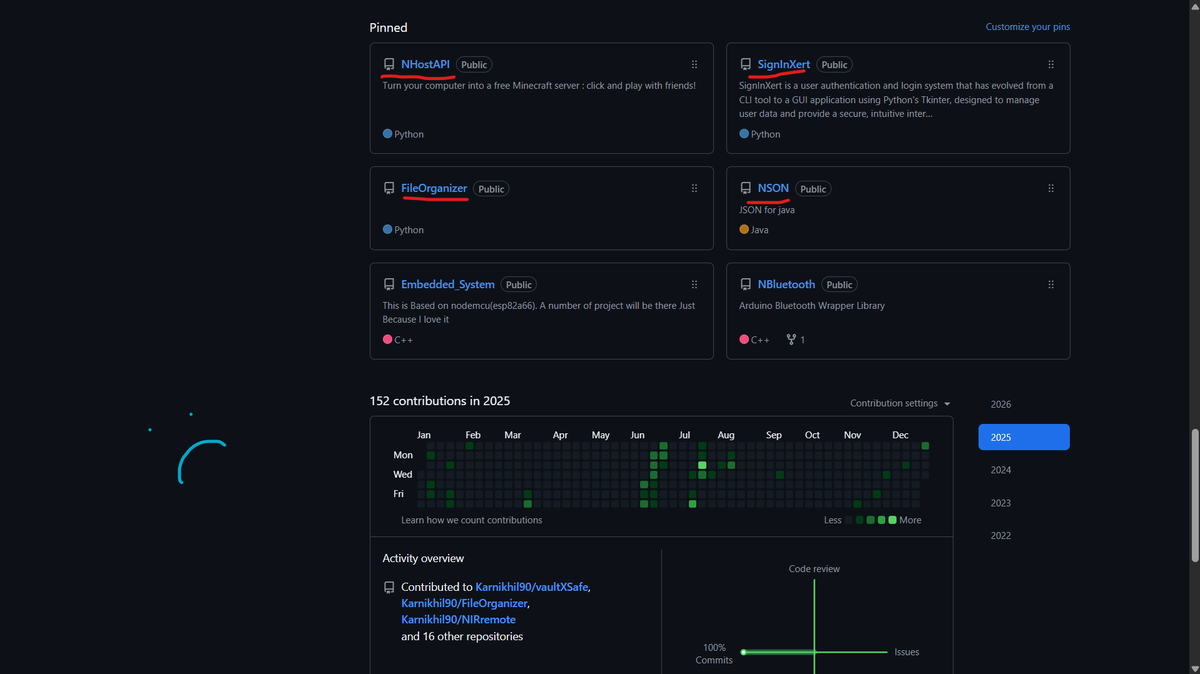
Task: Click Customize your pins link
Action: click(x=1027, y=27)
